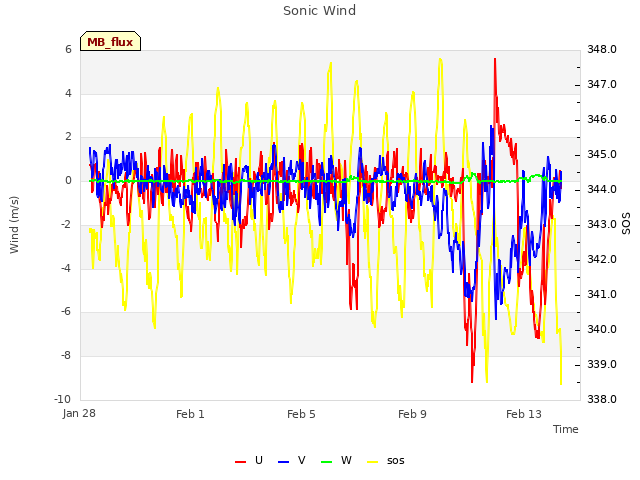
Task: Click the Feb 9 date tick label
Action: [412, 414]
